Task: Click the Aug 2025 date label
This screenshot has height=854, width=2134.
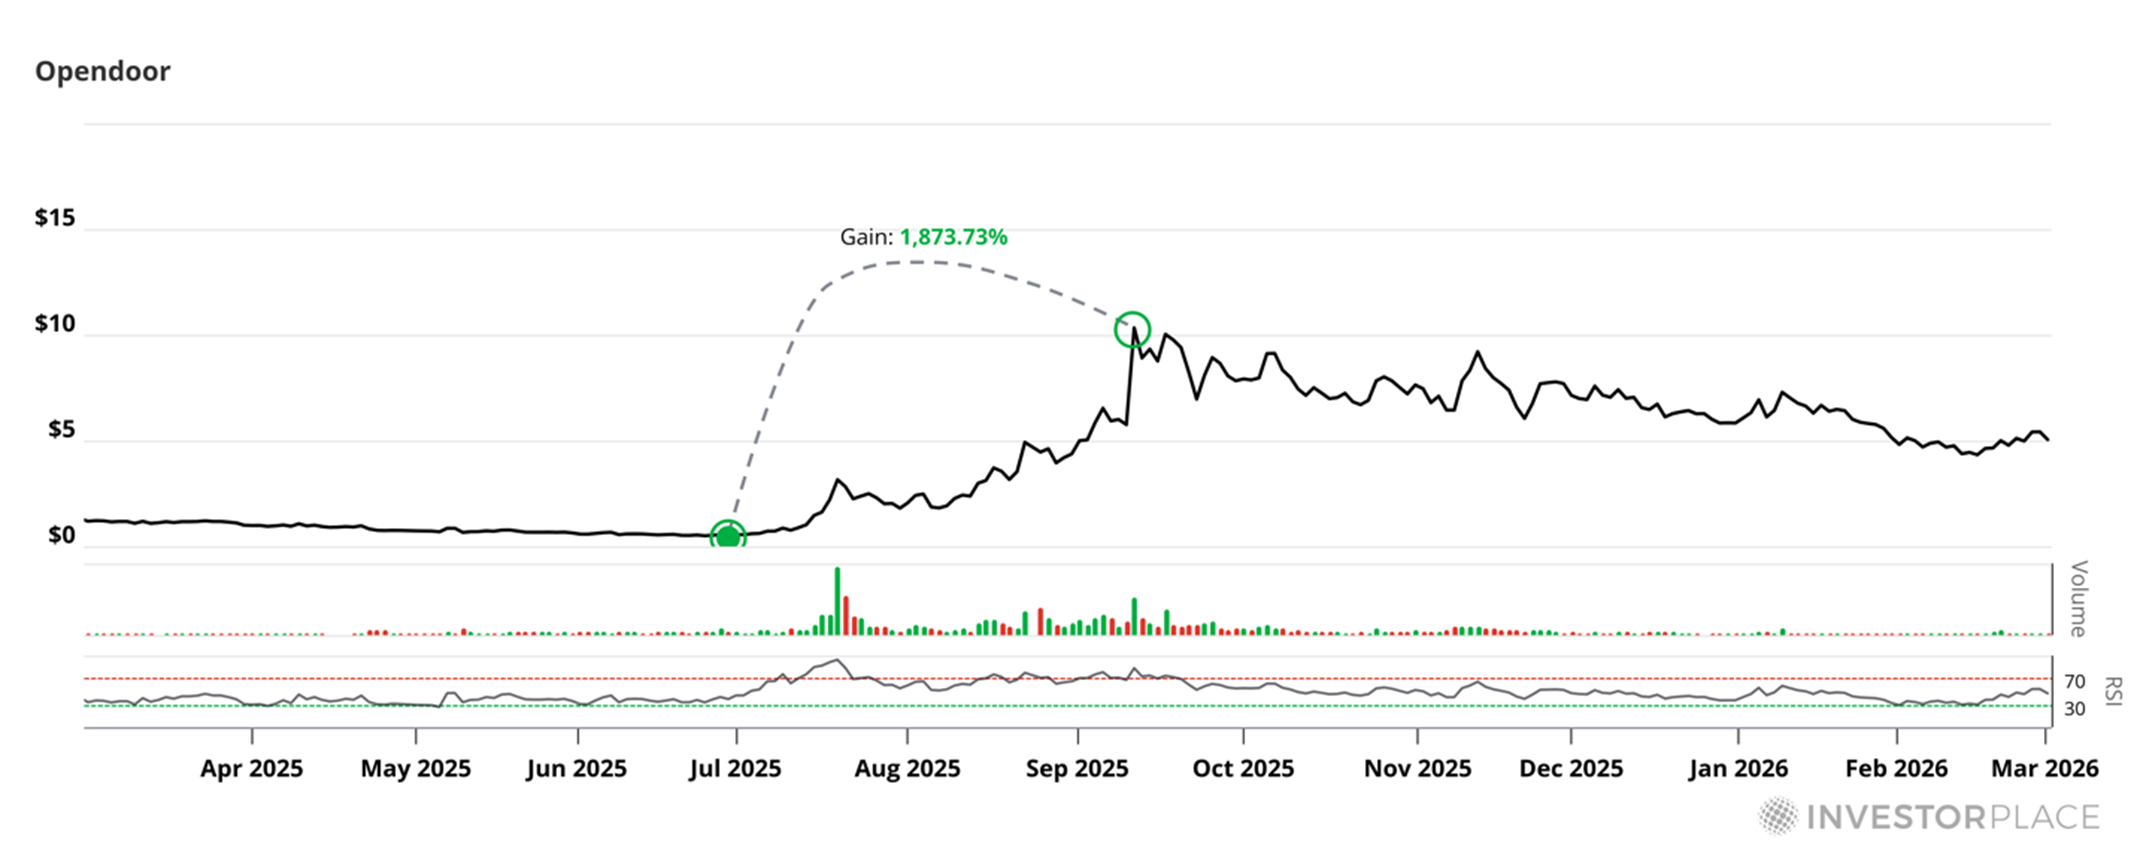Action: pos(907,768)
